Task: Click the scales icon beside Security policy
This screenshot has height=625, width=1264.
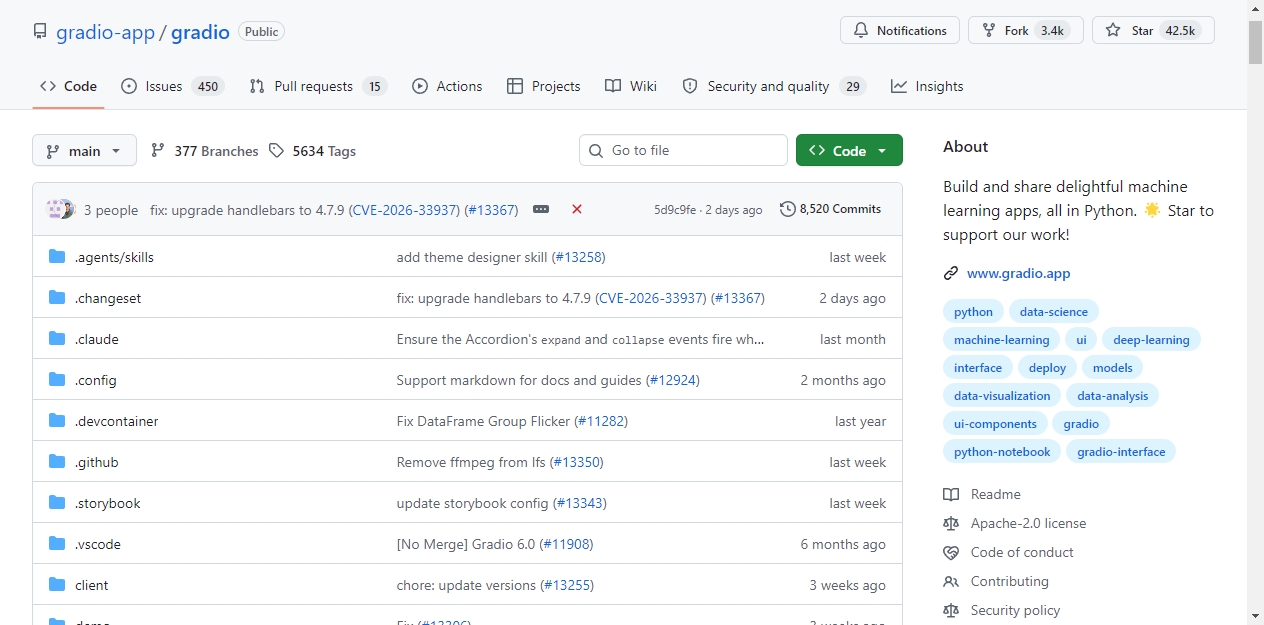Action: [951, 610]
